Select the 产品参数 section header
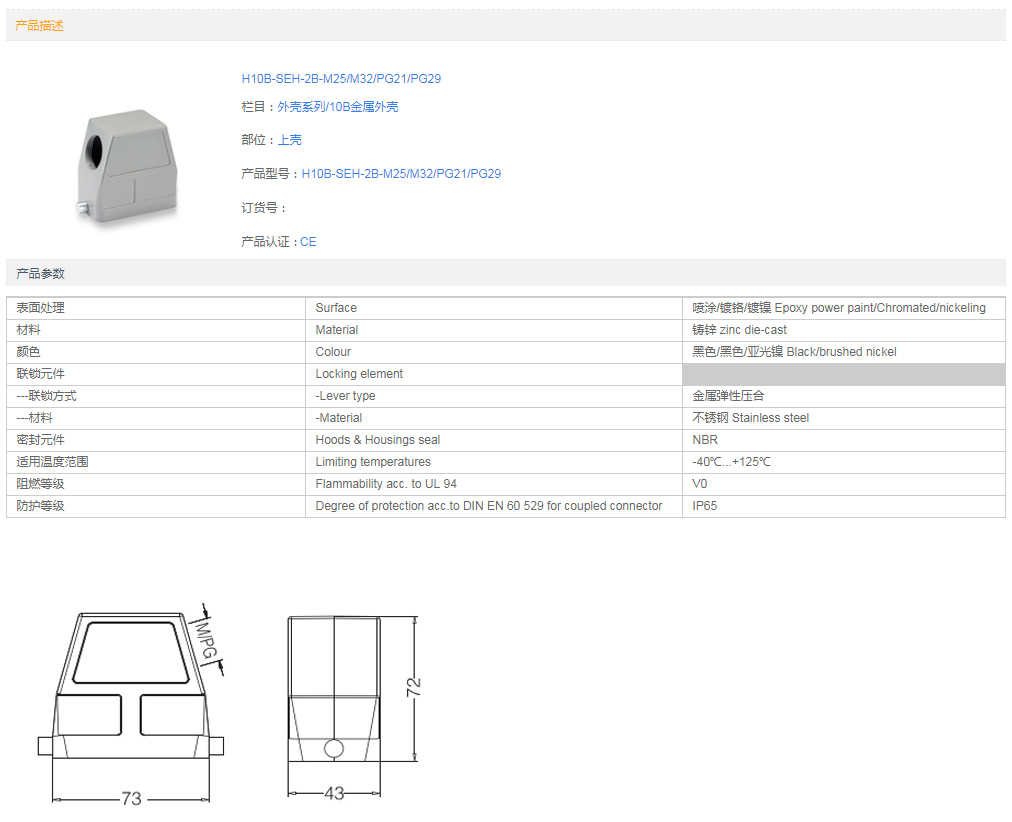The image size is (1012, 822). pos(41,273)
